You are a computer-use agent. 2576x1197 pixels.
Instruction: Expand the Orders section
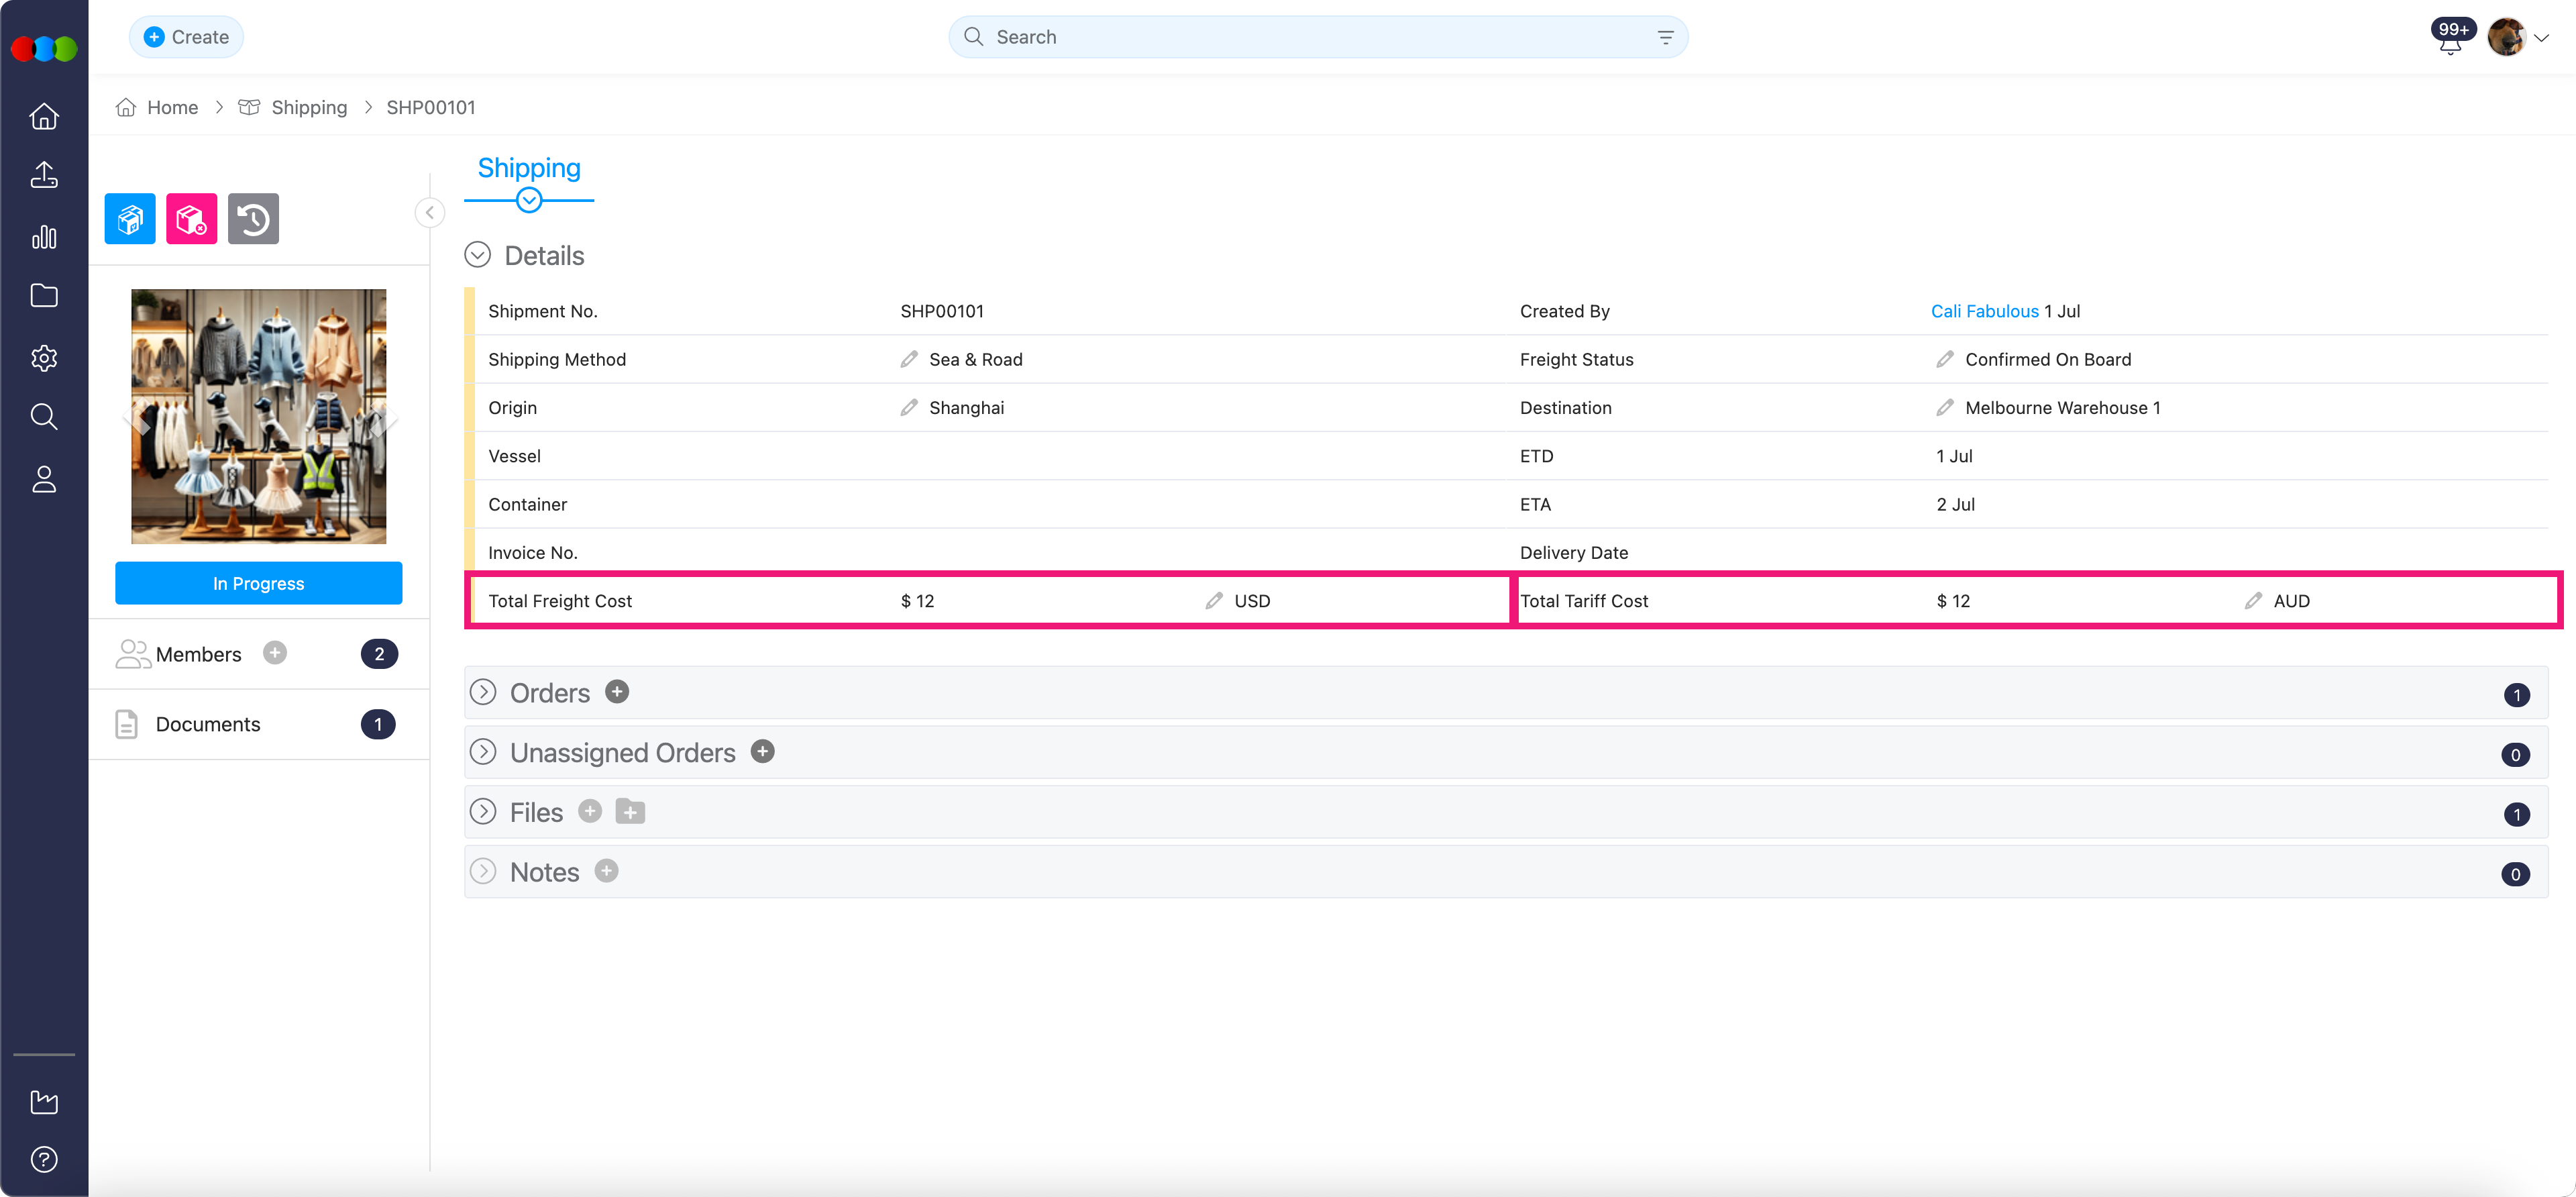(x=483, y=692)
